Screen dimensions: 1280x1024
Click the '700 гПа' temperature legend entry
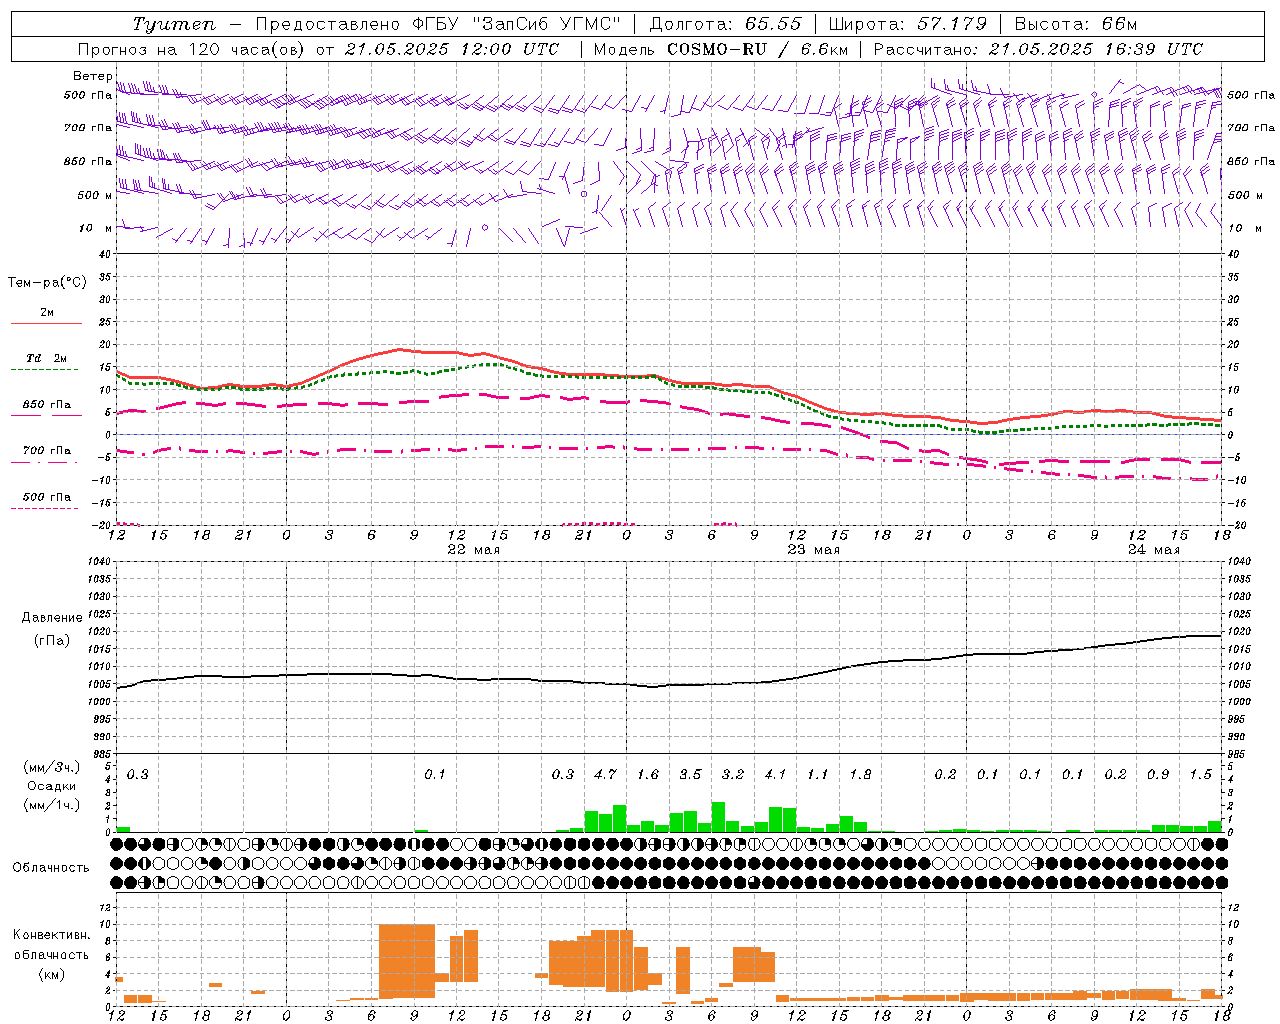47,451
